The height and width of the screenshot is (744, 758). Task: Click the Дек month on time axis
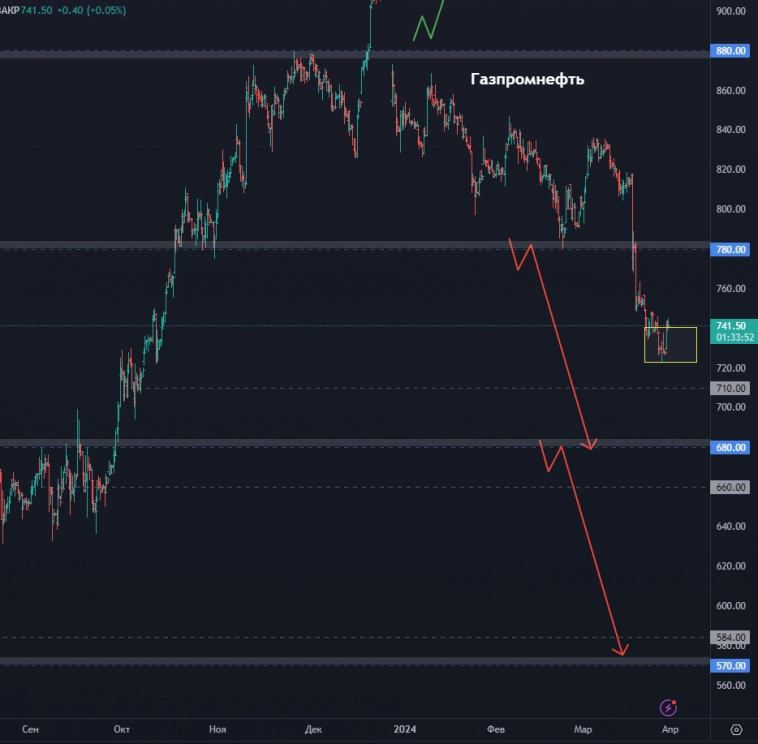click(313, 729)
